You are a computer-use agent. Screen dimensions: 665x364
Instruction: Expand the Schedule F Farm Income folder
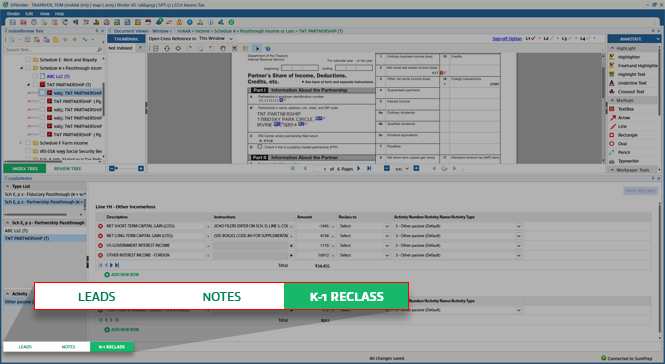pyautogui.click(x=20, y=143)
